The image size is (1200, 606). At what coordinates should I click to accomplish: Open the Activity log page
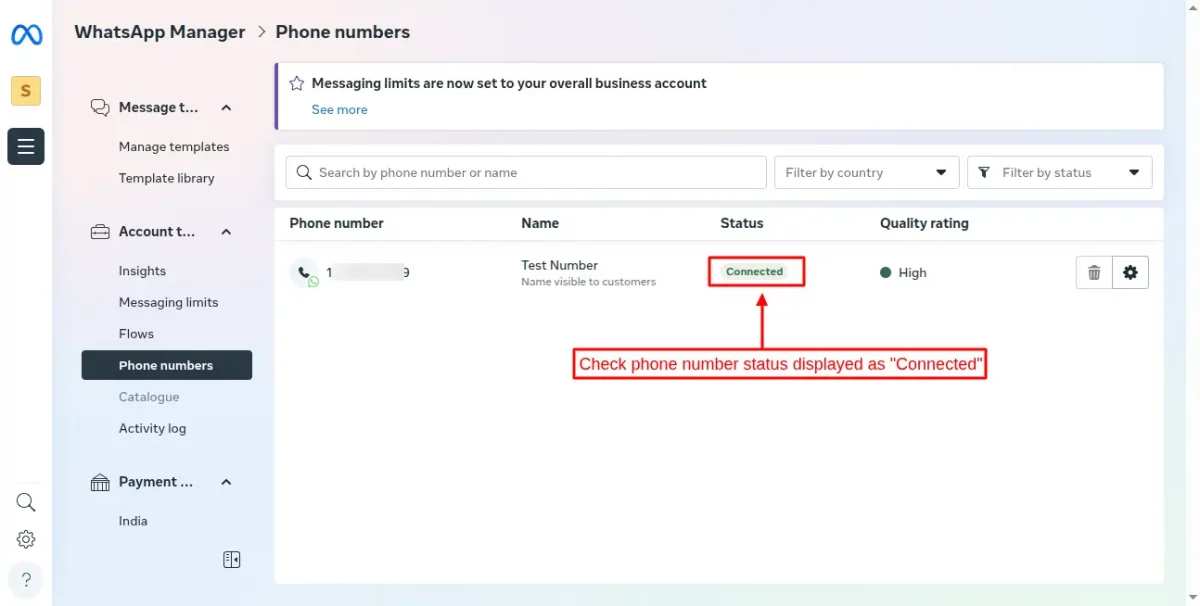[152, 429]
